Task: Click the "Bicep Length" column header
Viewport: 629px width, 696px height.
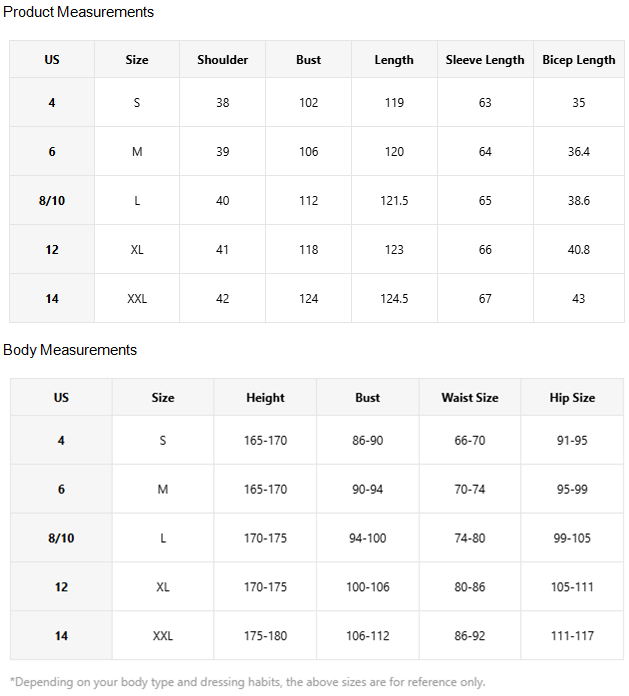Action: (x=579, y=60)
